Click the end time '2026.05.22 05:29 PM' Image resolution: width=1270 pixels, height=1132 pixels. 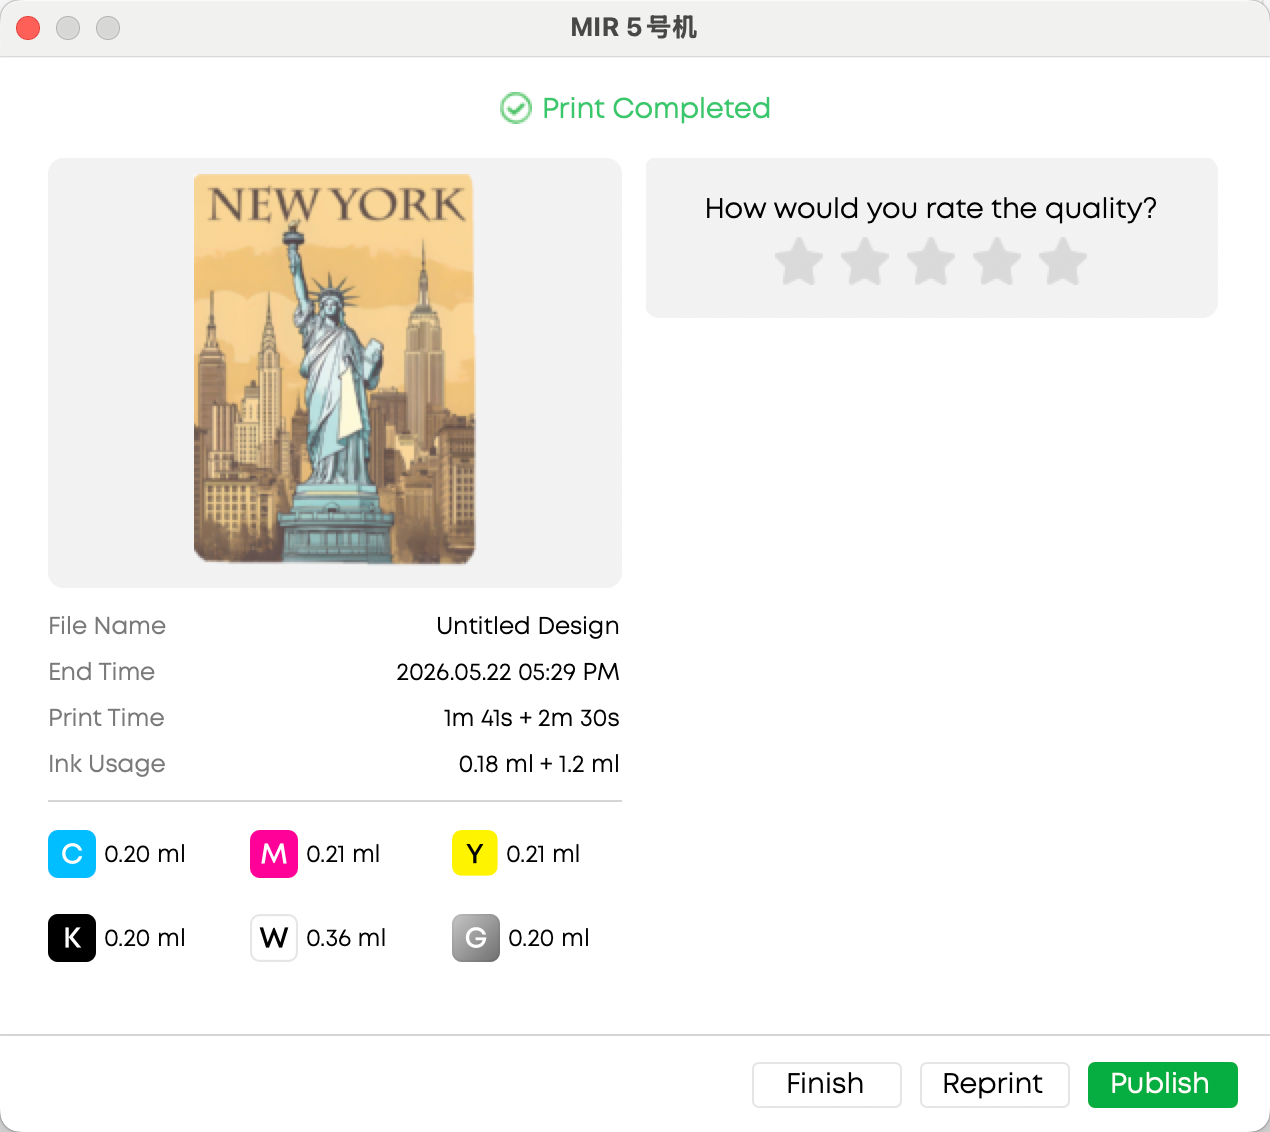[x=508, y=672]
